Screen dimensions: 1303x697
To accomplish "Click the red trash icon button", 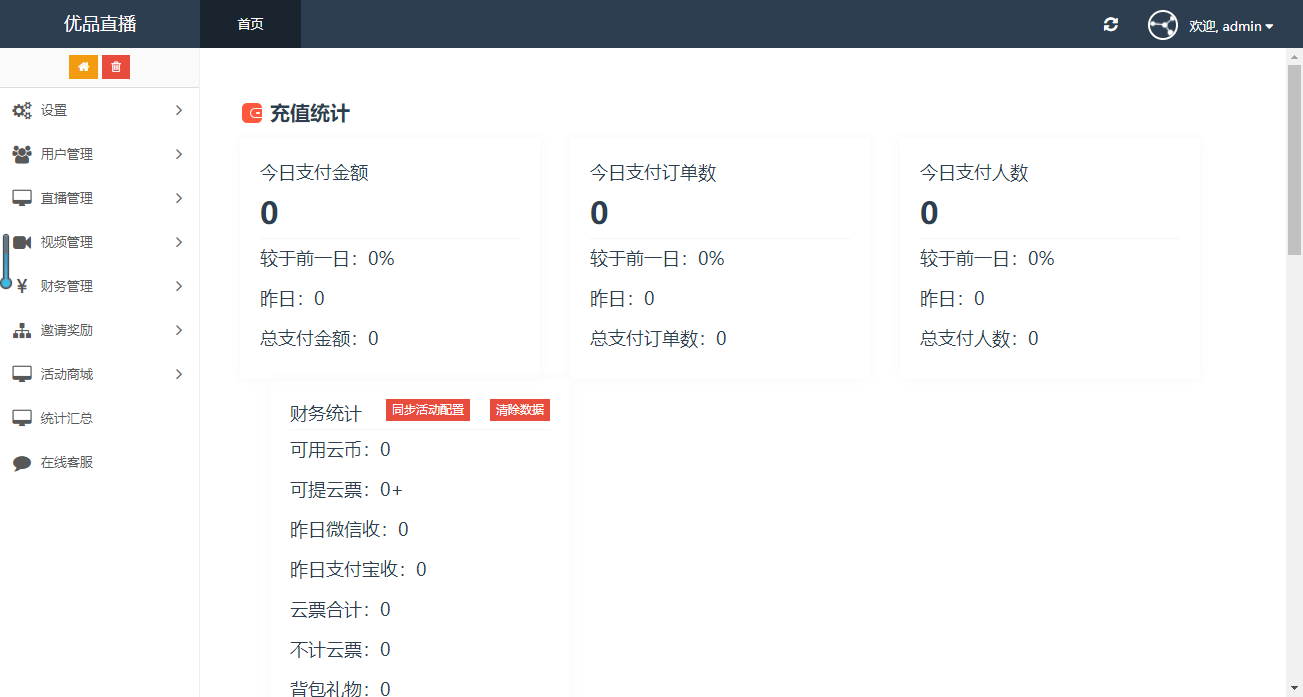I will [116, 67].
